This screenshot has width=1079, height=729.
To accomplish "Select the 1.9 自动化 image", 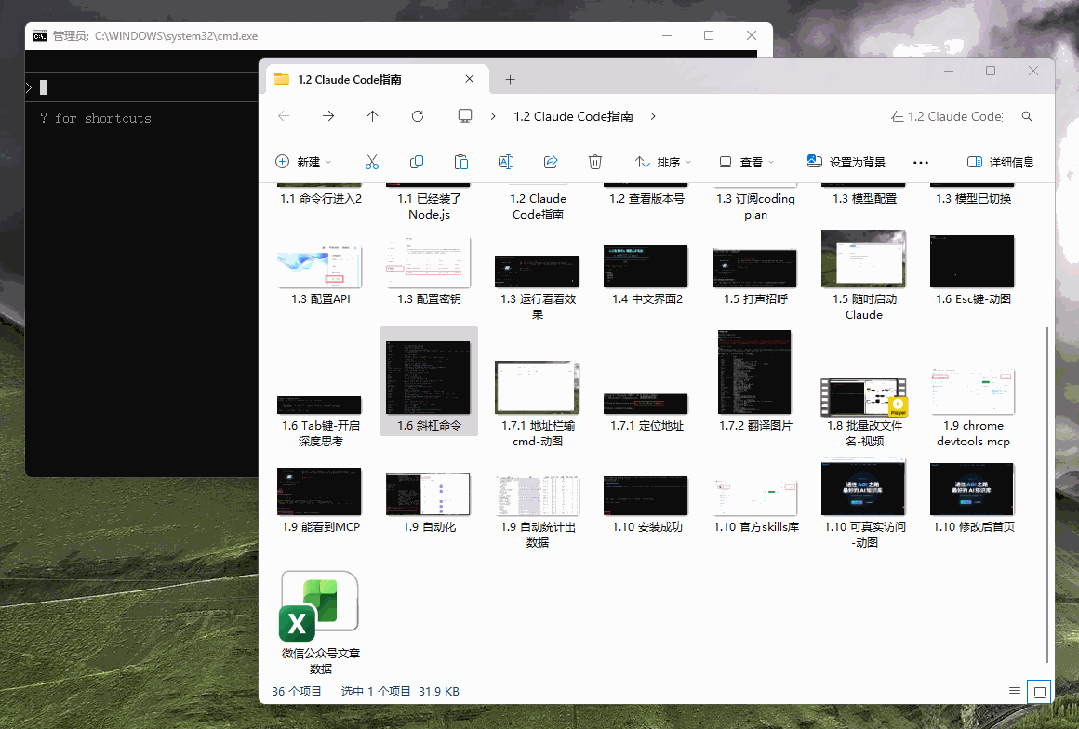I will click(x=429, y=503).
